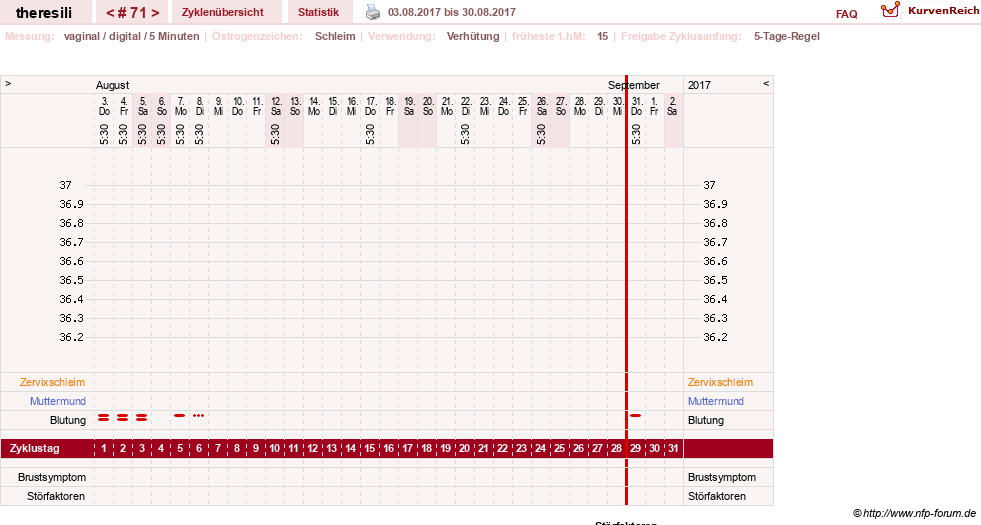Viewport: 981px width, 525px height.
Task: Click the date range 03.08.2017 bis 30.08.2017
Action: pos(452,12)
